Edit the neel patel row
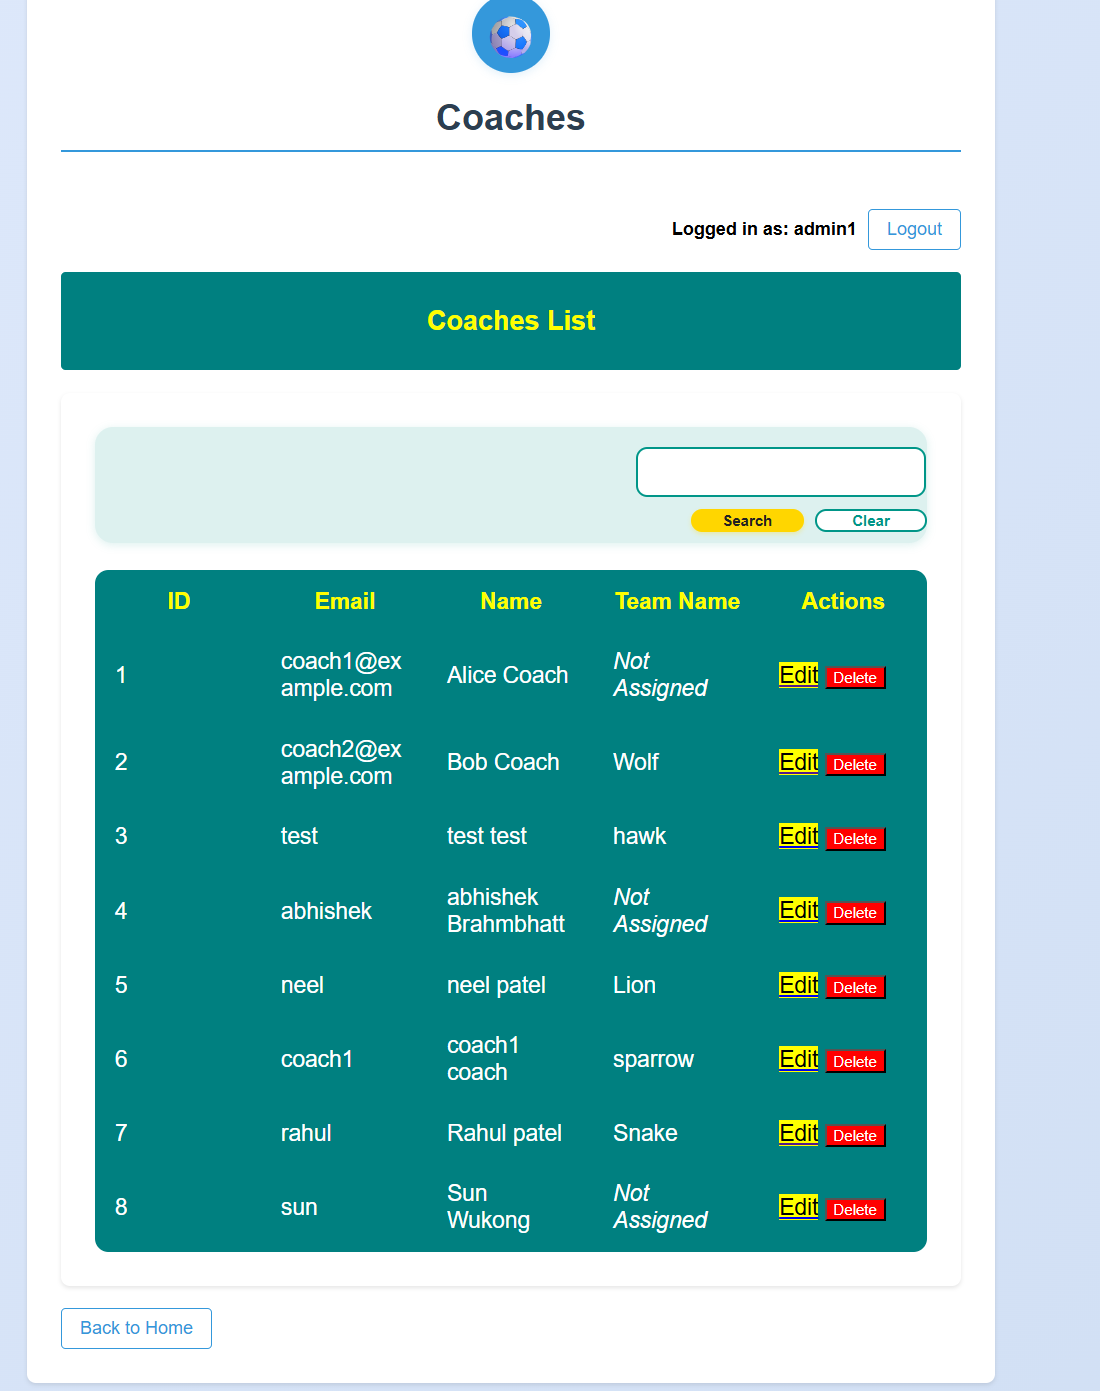1100x1391 pixels. click(798, 985)
